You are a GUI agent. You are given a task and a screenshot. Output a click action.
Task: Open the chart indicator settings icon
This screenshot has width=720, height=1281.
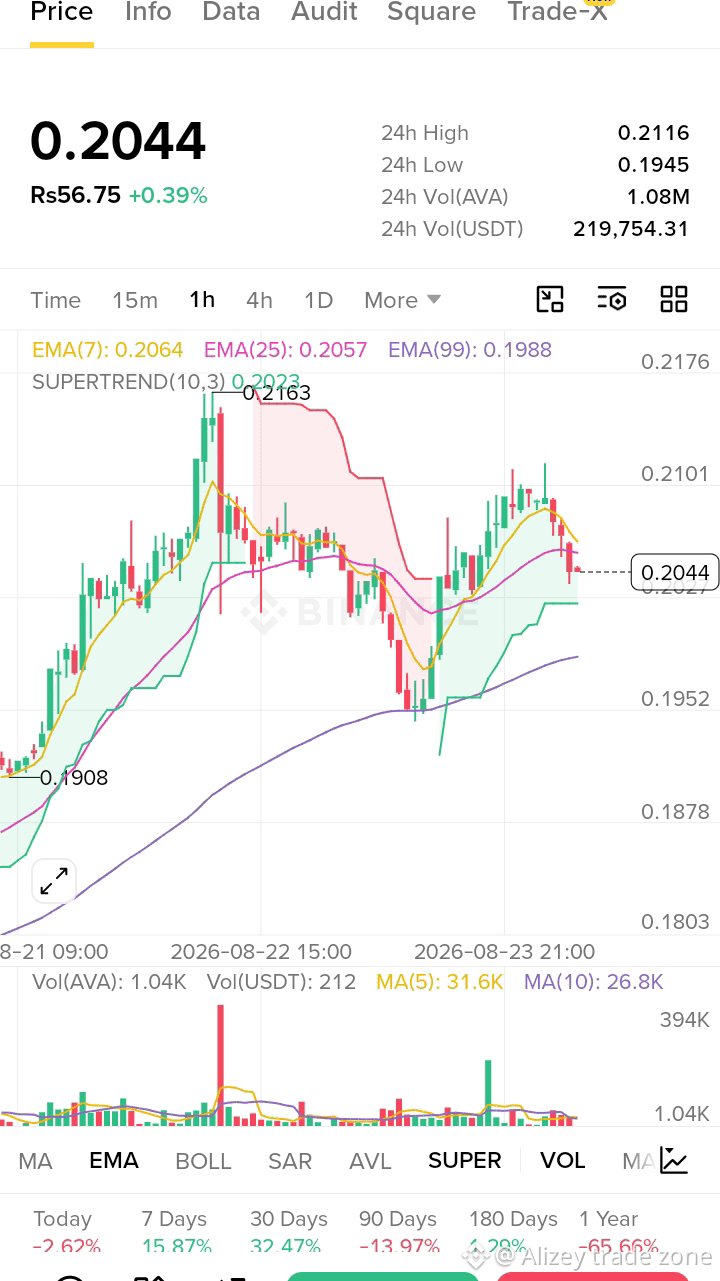point(612,299)
